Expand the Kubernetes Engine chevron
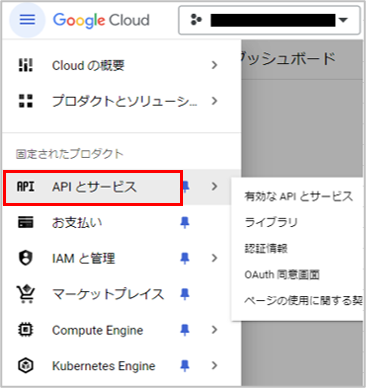 [x=214, y=366]
